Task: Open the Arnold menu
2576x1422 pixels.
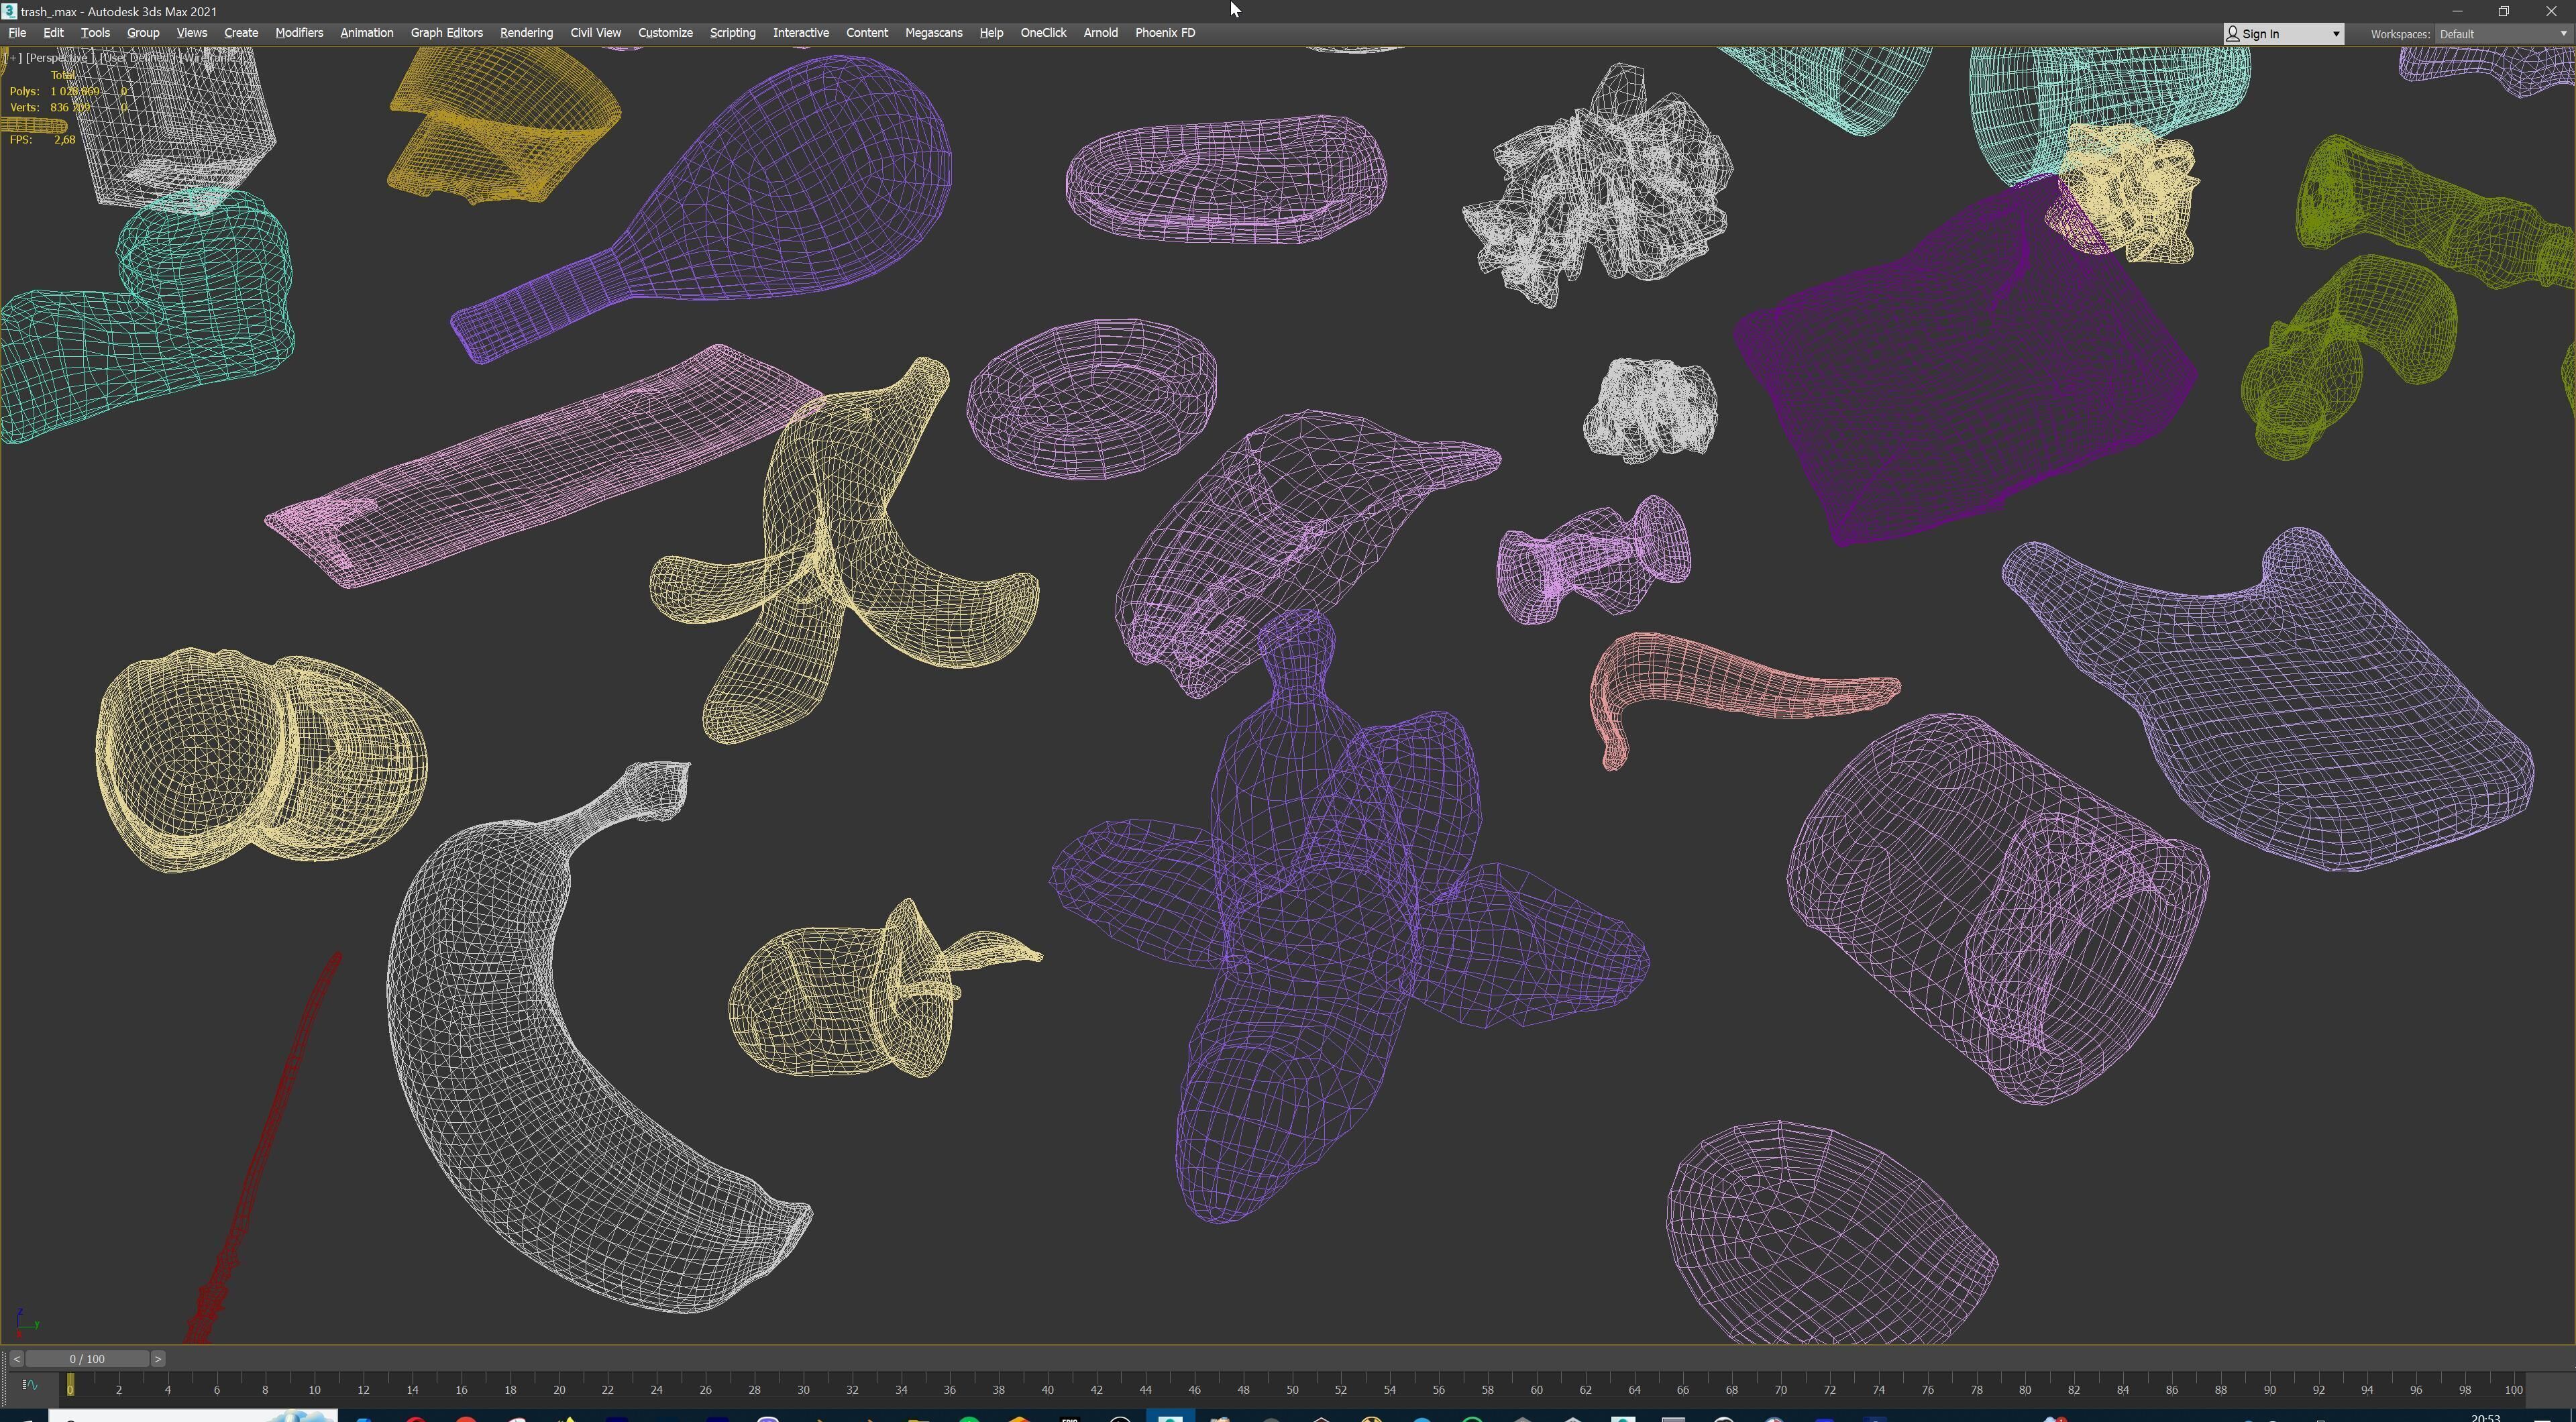Action: tap(1100, 33)
